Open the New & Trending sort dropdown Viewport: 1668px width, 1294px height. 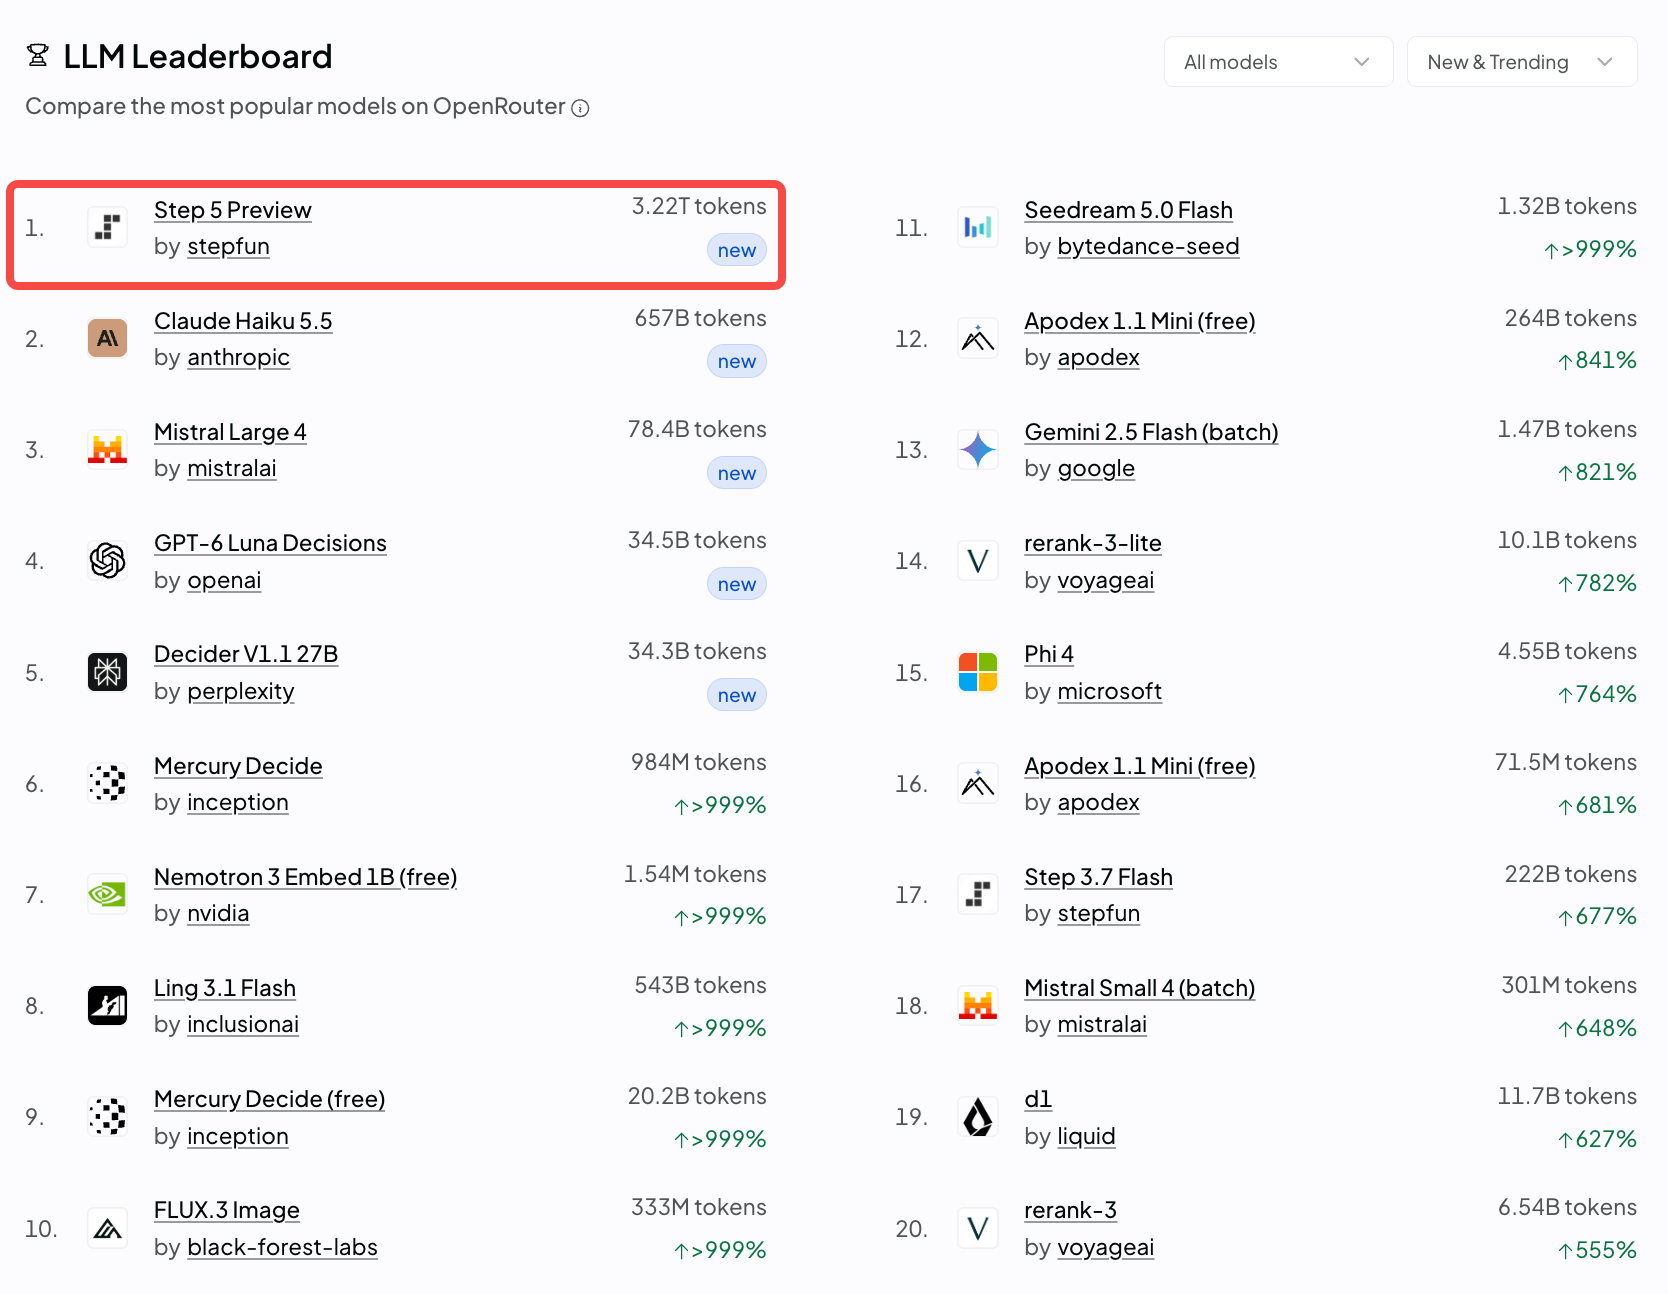click(1521, 62)
